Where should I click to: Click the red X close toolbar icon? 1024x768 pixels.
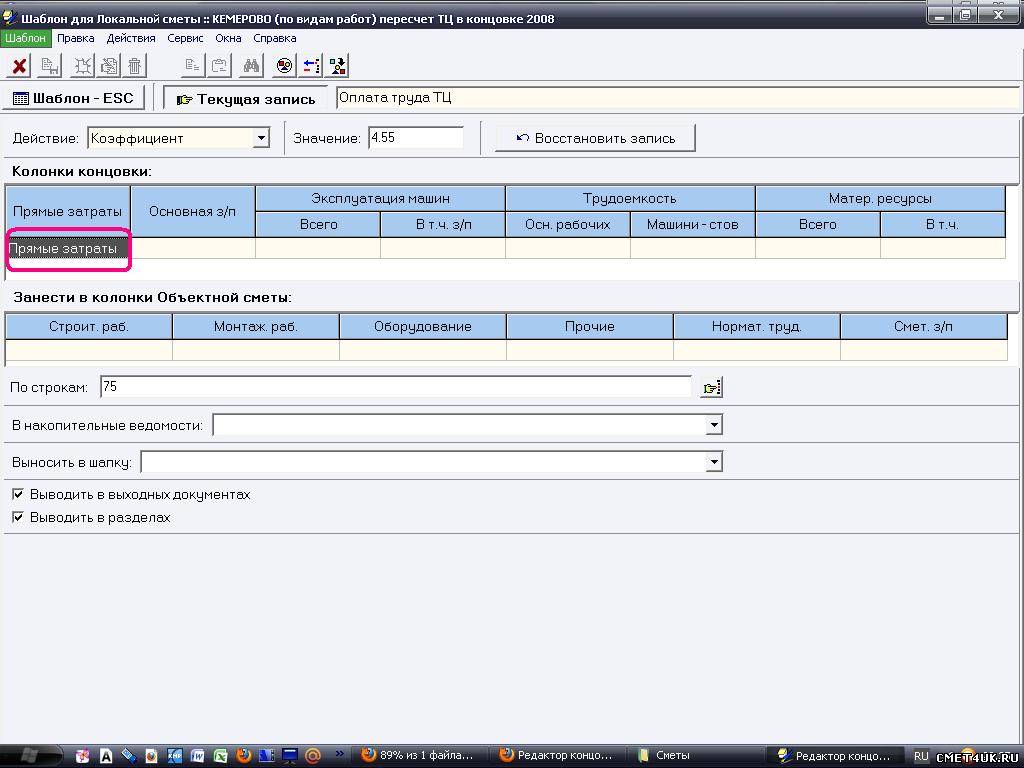(x=19, y=66)
